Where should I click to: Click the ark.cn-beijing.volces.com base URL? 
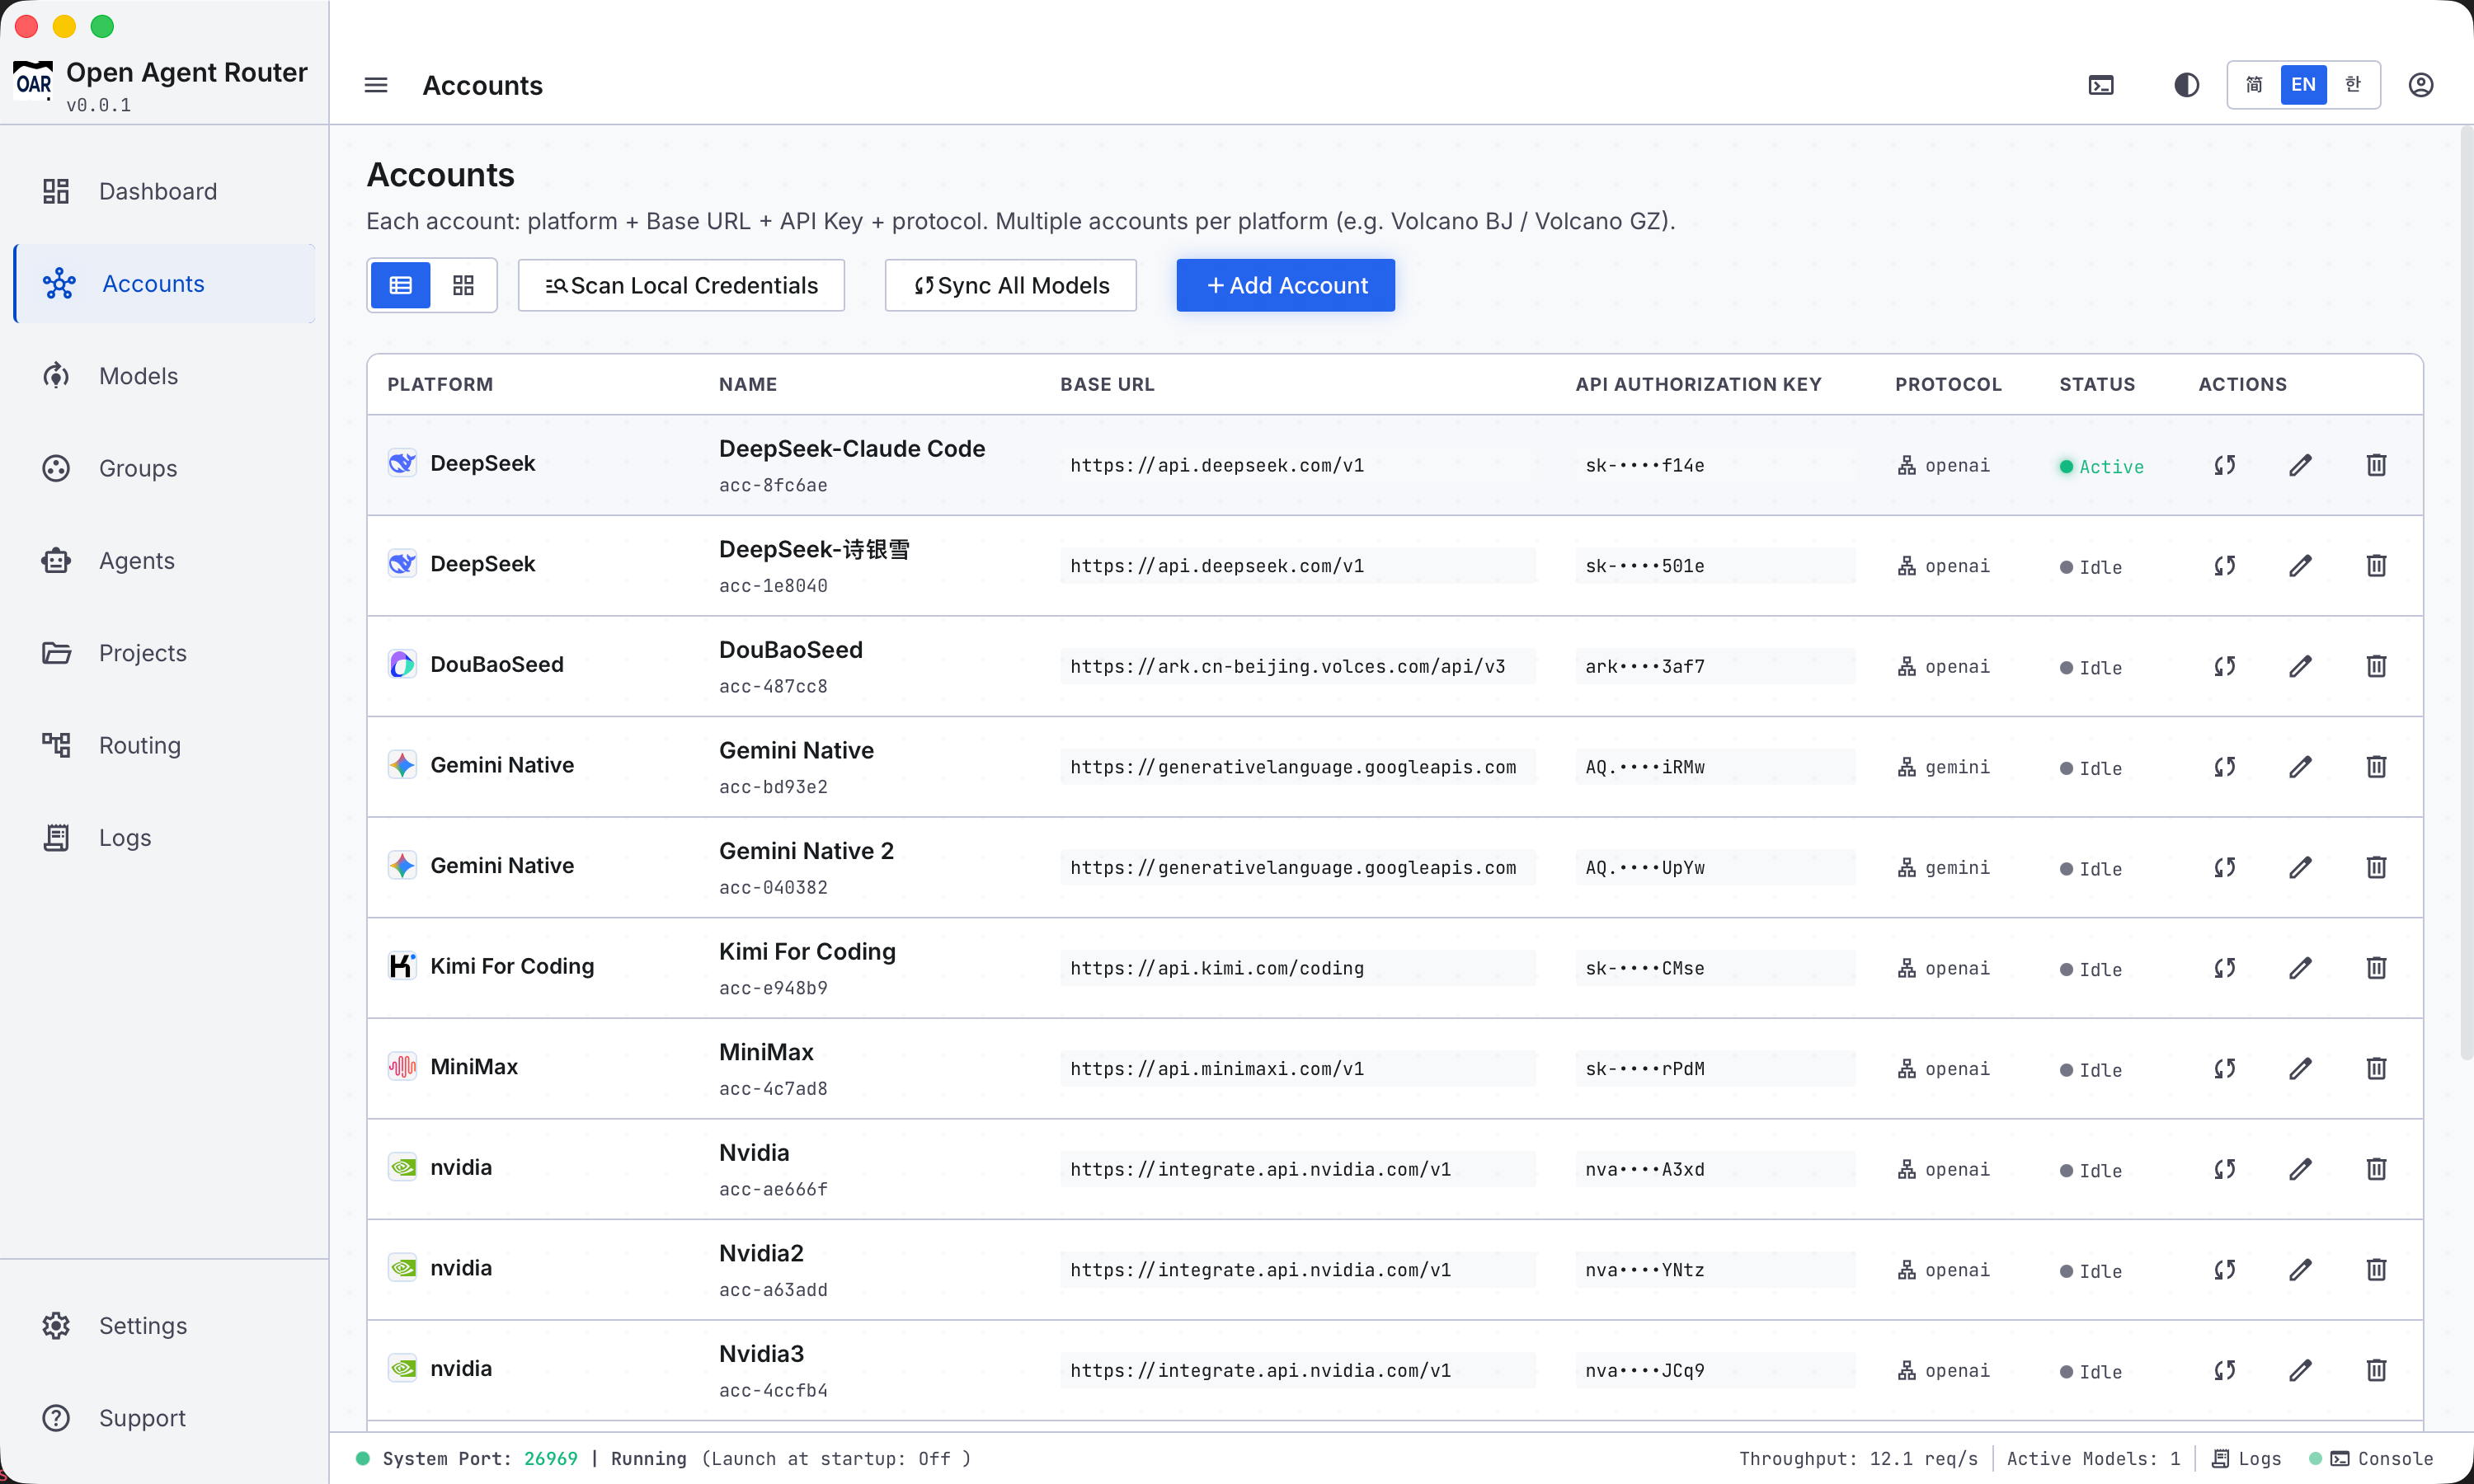coord(1298,667)
